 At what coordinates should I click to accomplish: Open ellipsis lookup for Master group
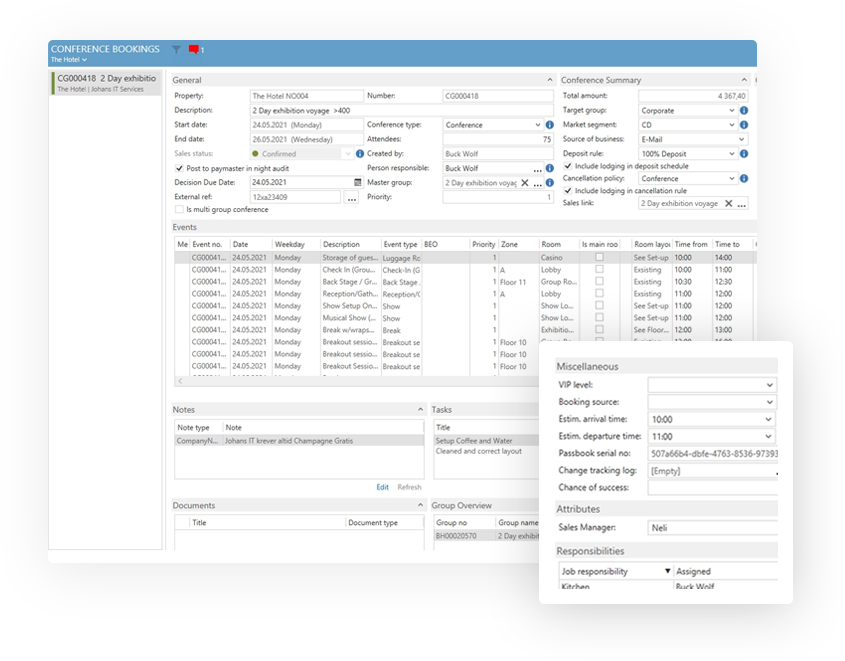click(537, 184)
